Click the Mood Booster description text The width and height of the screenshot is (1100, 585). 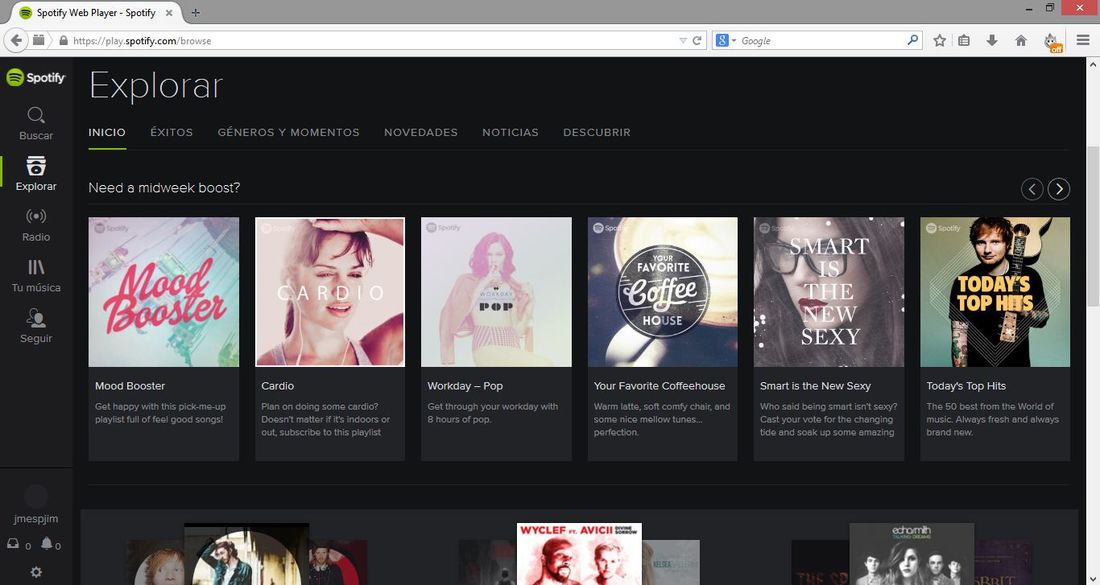coord(159,412)
